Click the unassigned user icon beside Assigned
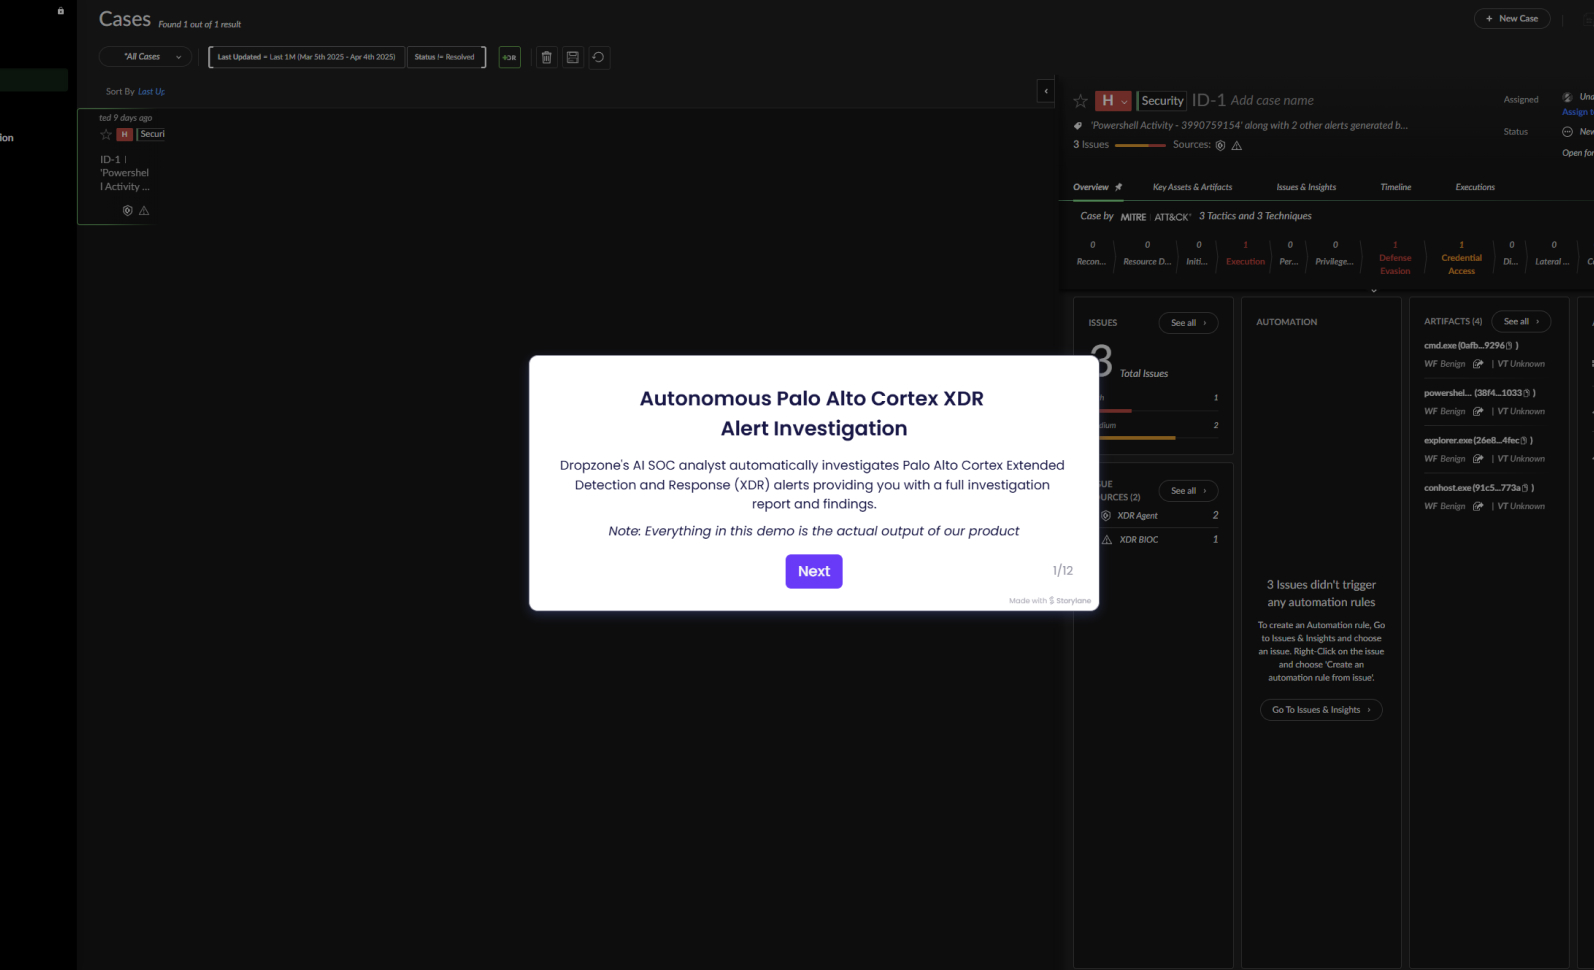Screen dimensions: 1594x970 tap(1567, 98)
